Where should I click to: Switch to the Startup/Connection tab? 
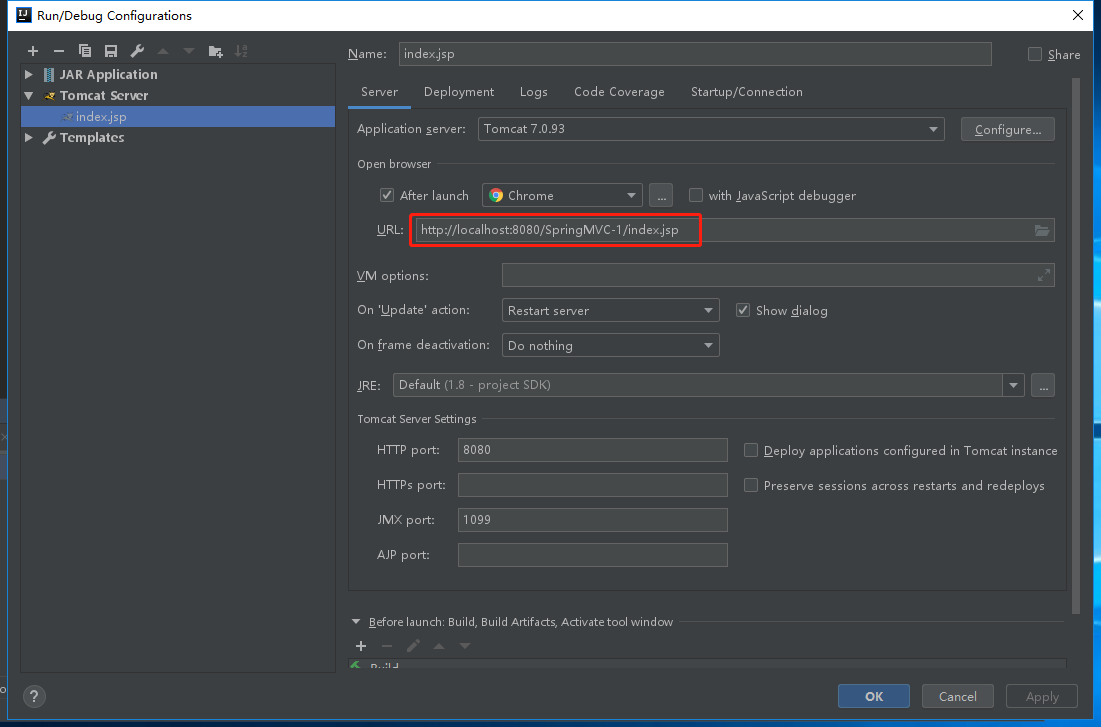click(746, 92)
